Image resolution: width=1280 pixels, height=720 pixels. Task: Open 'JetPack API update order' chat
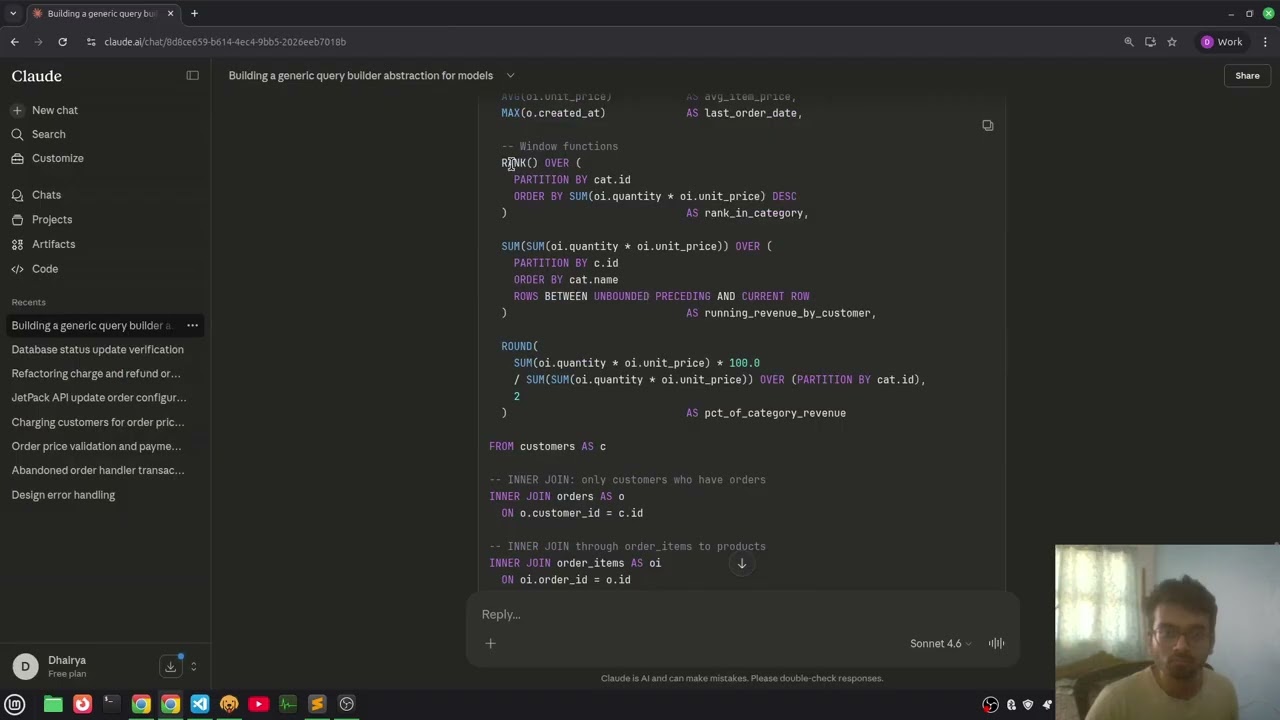[x=98, y=397]
